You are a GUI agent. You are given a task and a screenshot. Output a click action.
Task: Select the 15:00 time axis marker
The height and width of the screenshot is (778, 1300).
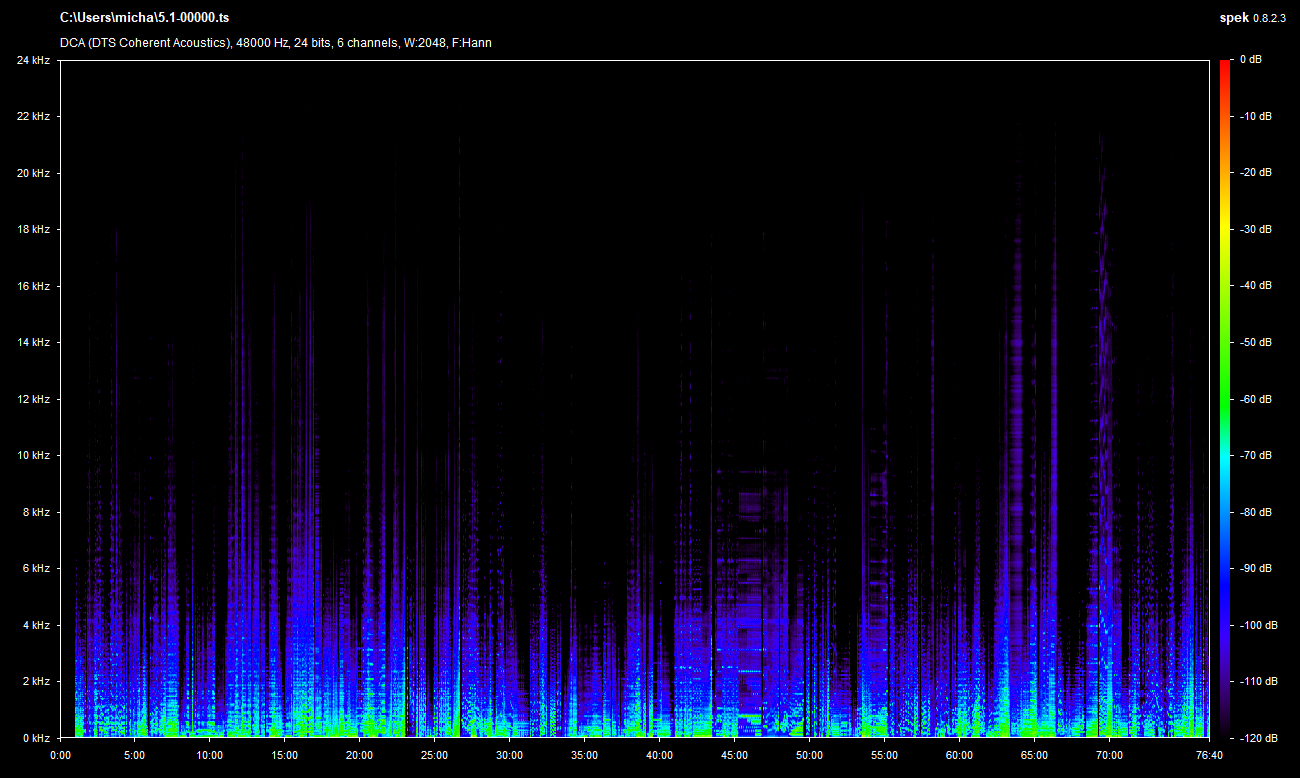285,755
